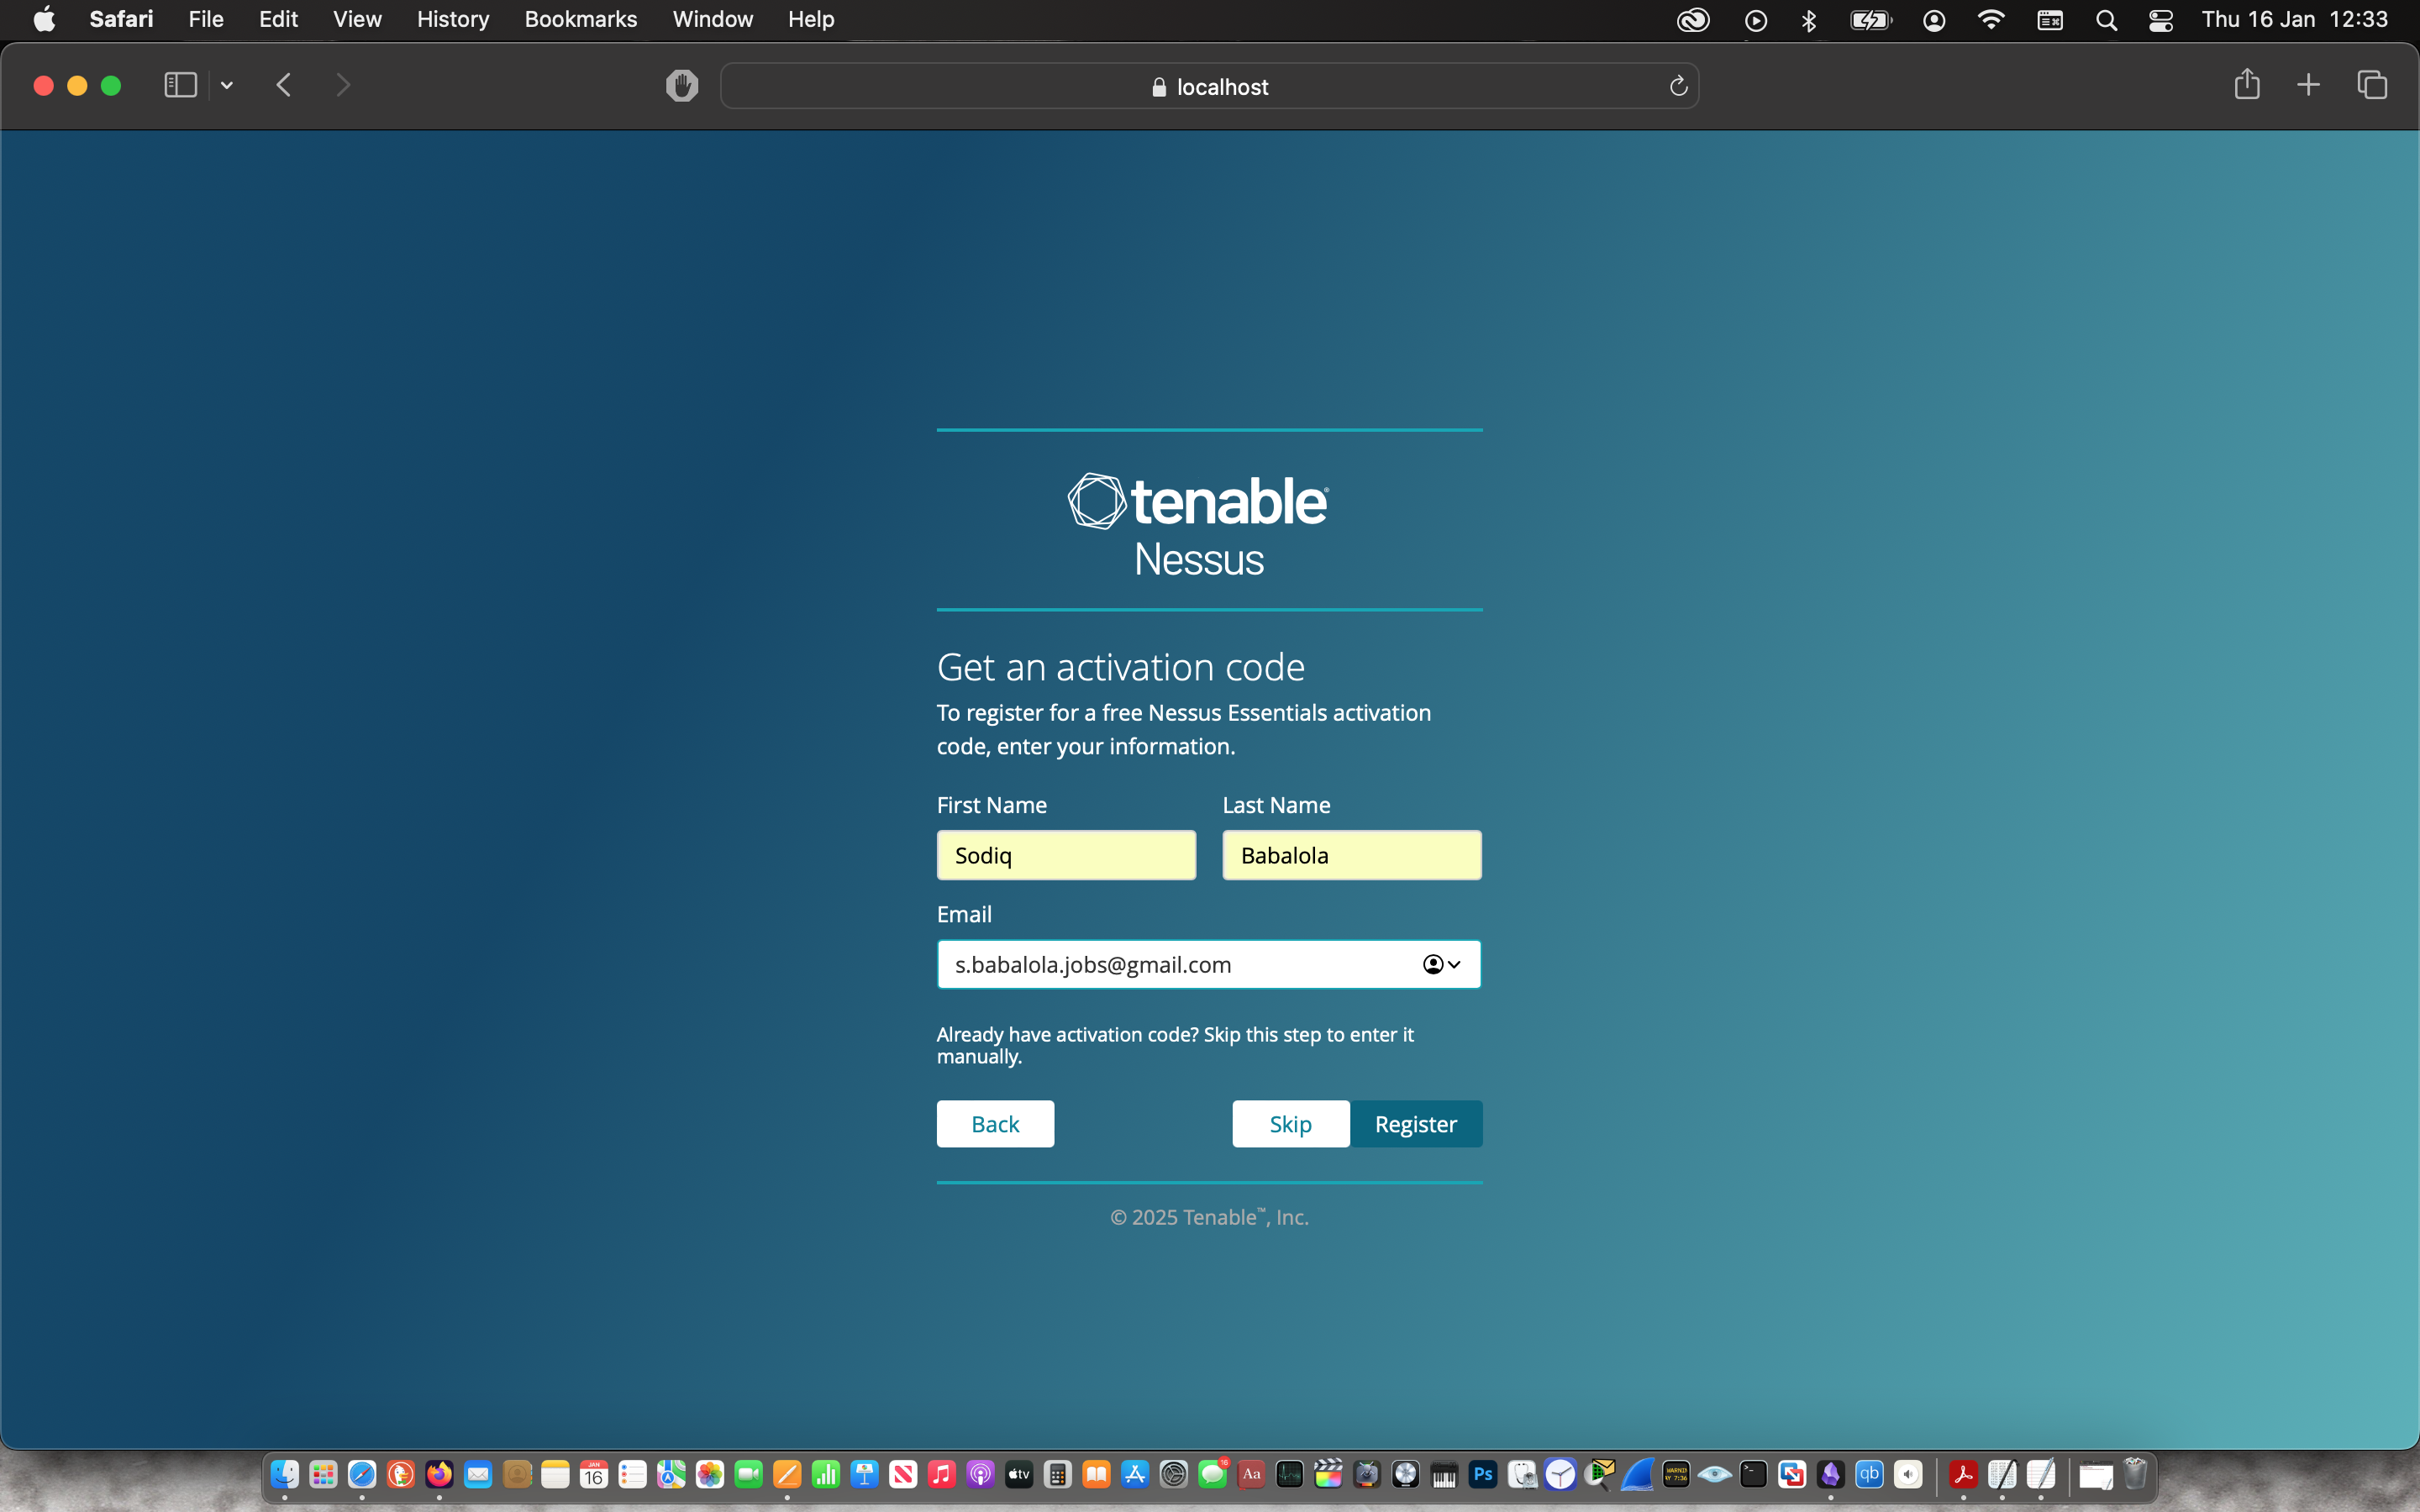Open a new tab with plus icon
The image size is (2420, 1512).
[2308, 85]
